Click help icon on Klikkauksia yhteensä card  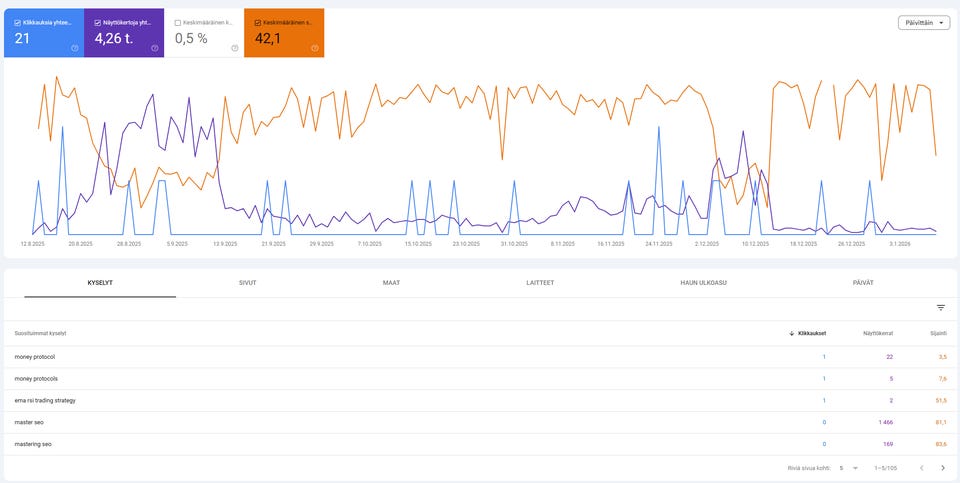point(75,48)
